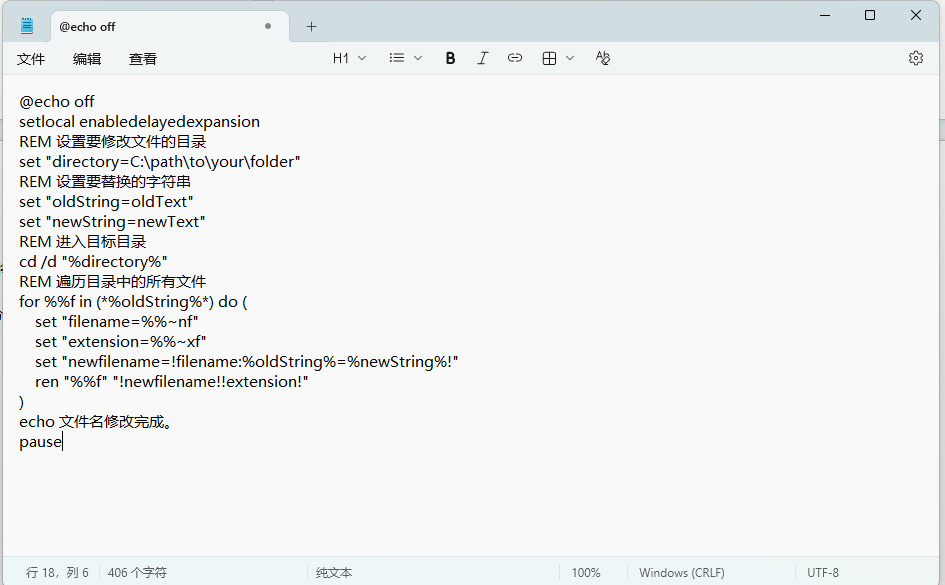This screenshot has width=945, height=585.
Task: Click the set "newfilename=..." line
Action: click(246, 361)
